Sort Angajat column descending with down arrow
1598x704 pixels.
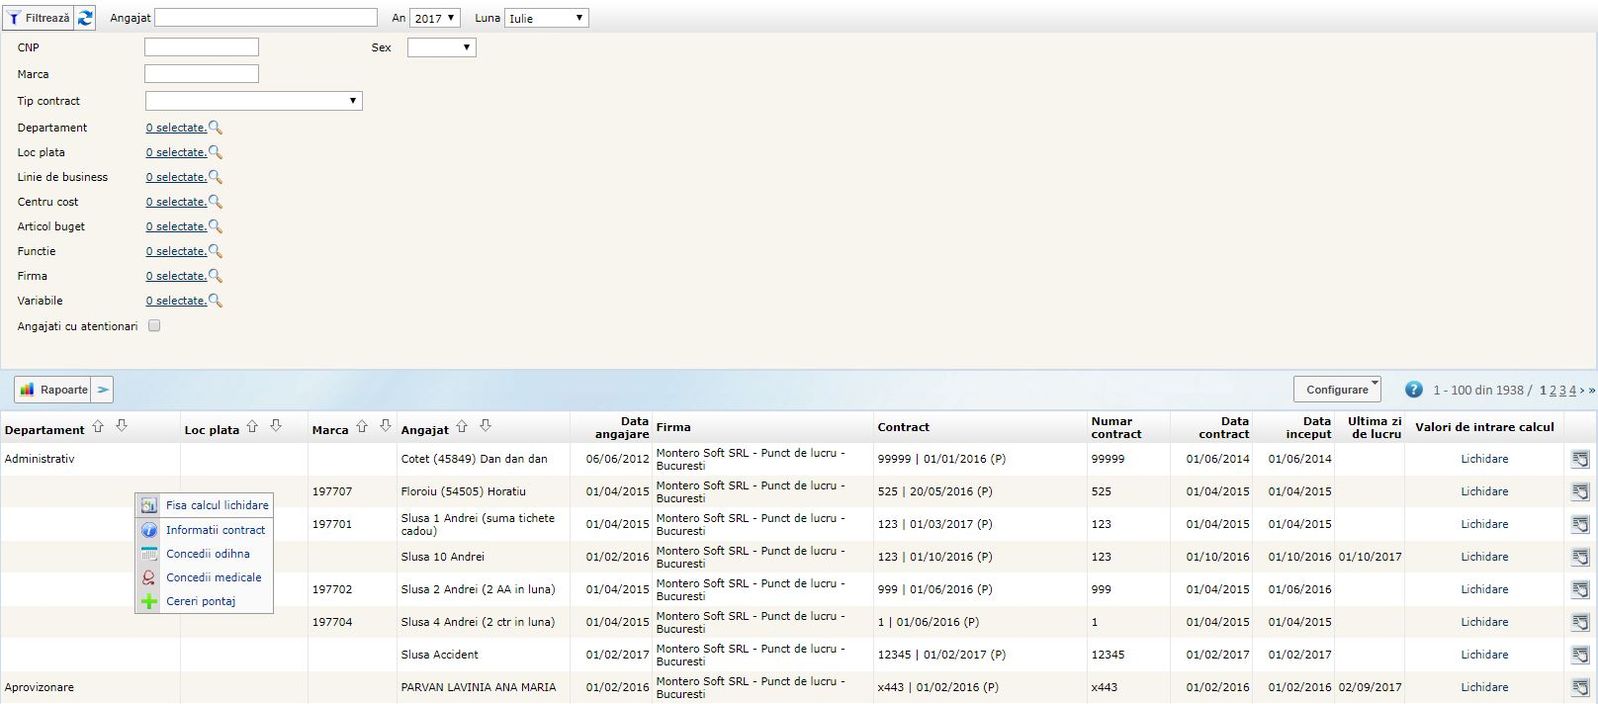pos(485,427)
